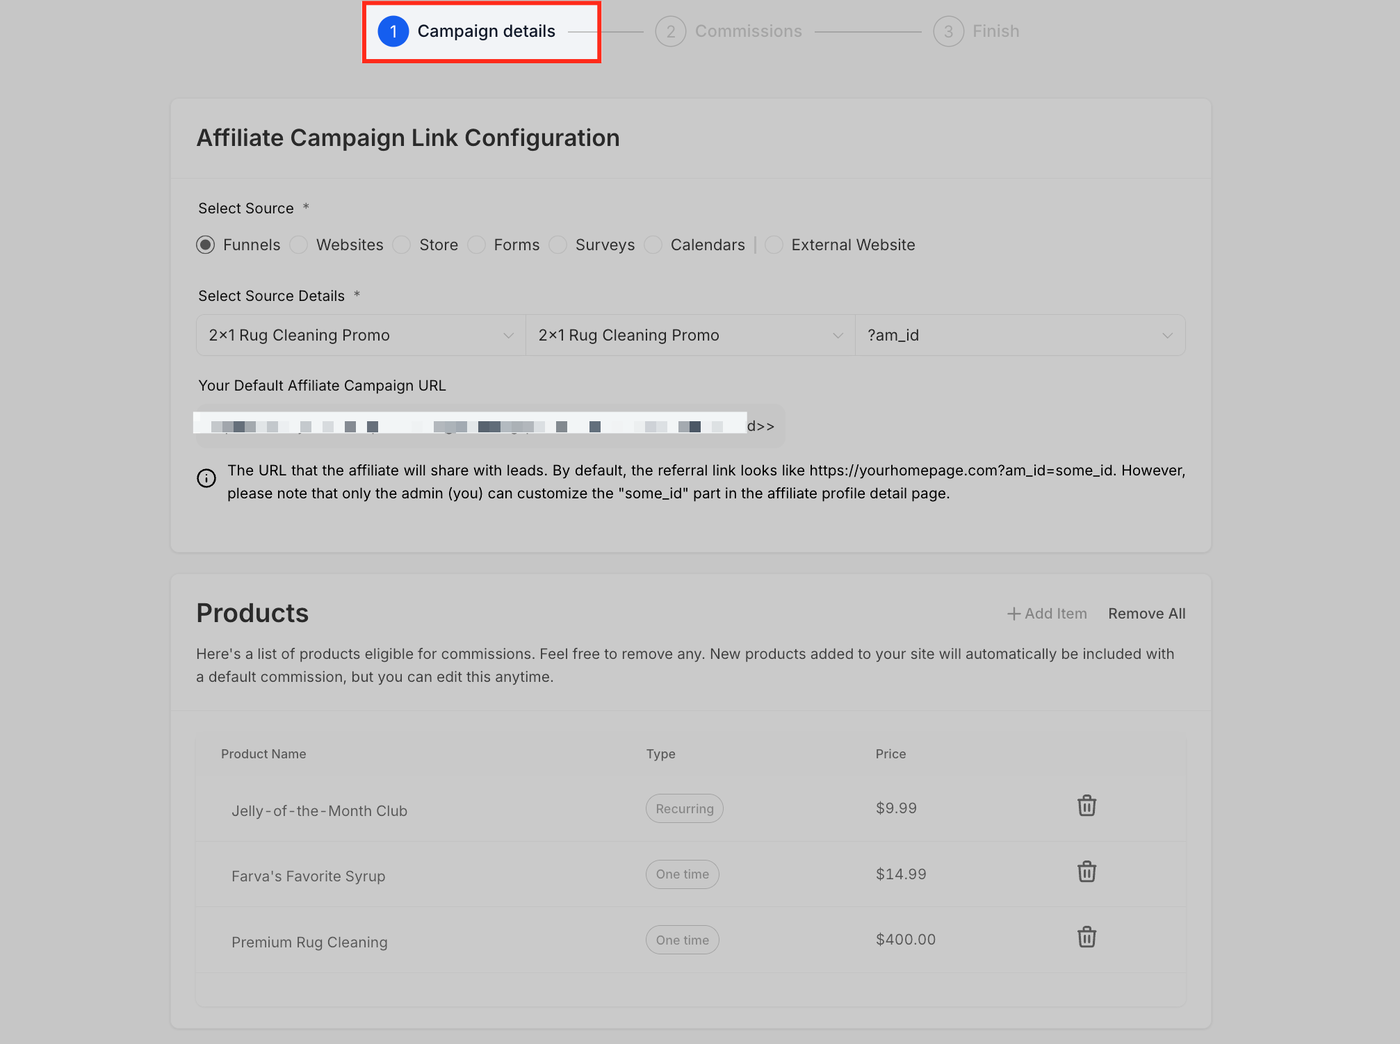This screenshot has height=1044, width=1400.
Task: Click the info icon beside URL note
Action: pyautogui.click(x=206, y=478)
